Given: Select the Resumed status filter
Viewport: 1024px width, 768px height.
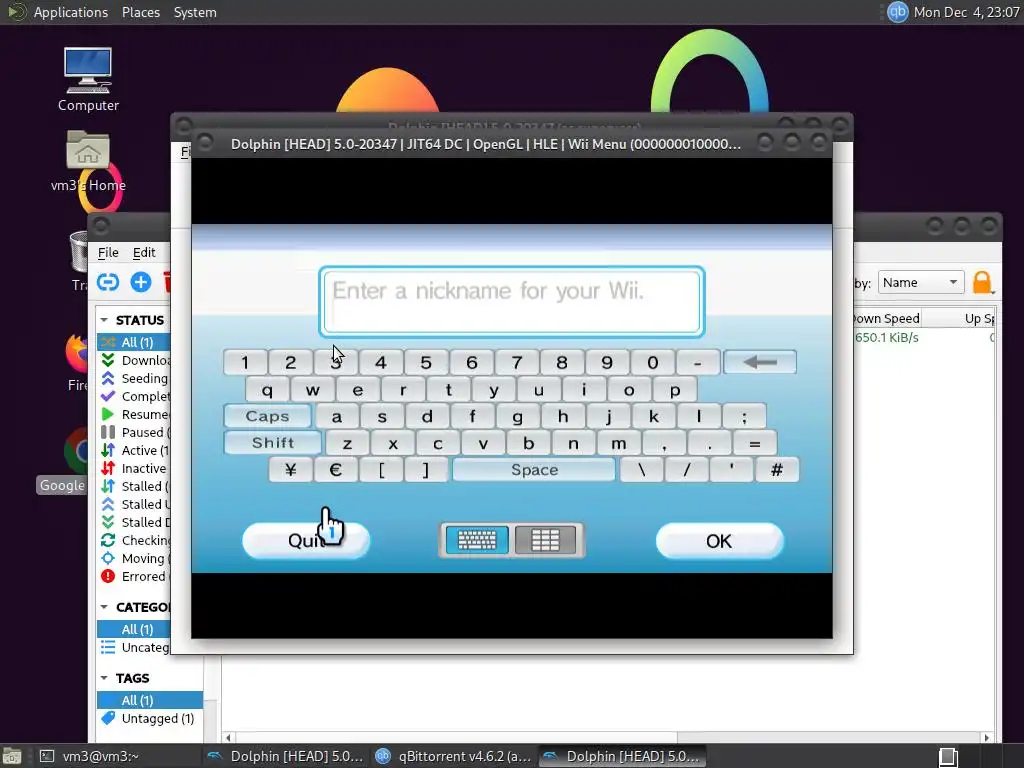Looking at the screenshot, I should pos(134,415).
